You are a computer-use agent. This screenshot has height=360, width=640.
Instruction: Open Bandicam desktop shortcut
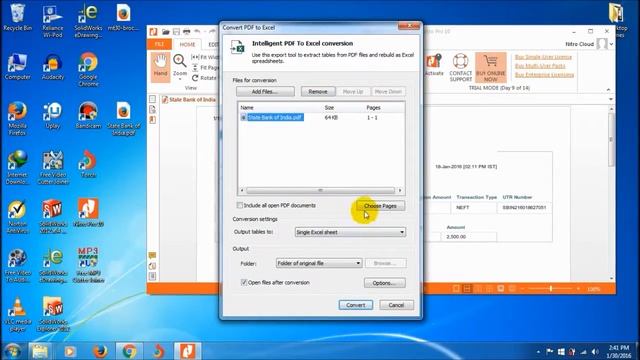tap(88, 116)
